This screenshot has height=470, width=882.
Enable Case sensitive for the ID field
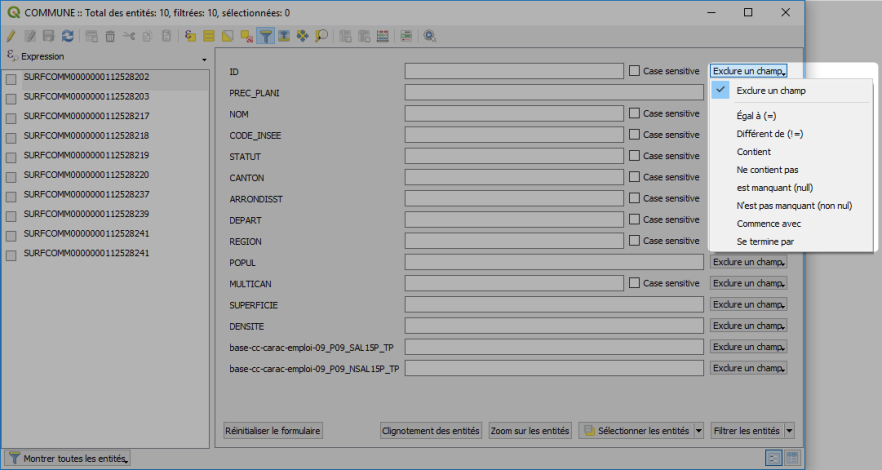[634, 71]
